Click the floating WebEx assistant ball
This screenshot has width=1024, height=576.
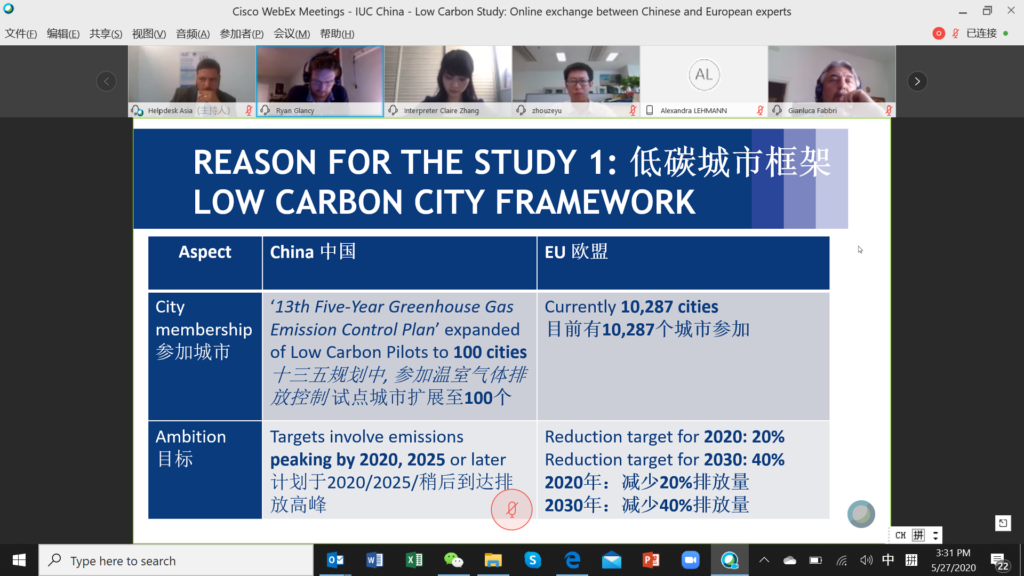pyautogui.click(x=860, y=514)
